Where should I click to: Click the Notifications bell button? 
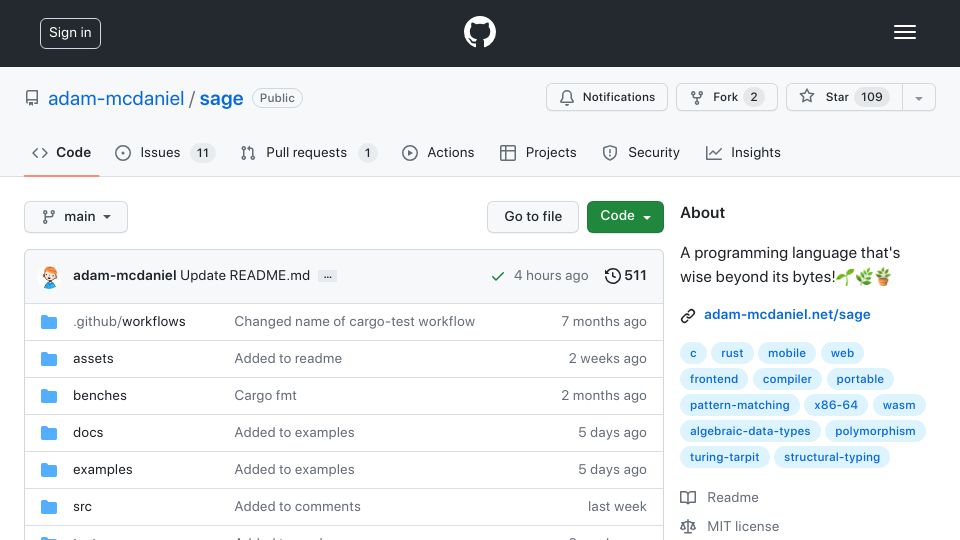pos(607,97)
